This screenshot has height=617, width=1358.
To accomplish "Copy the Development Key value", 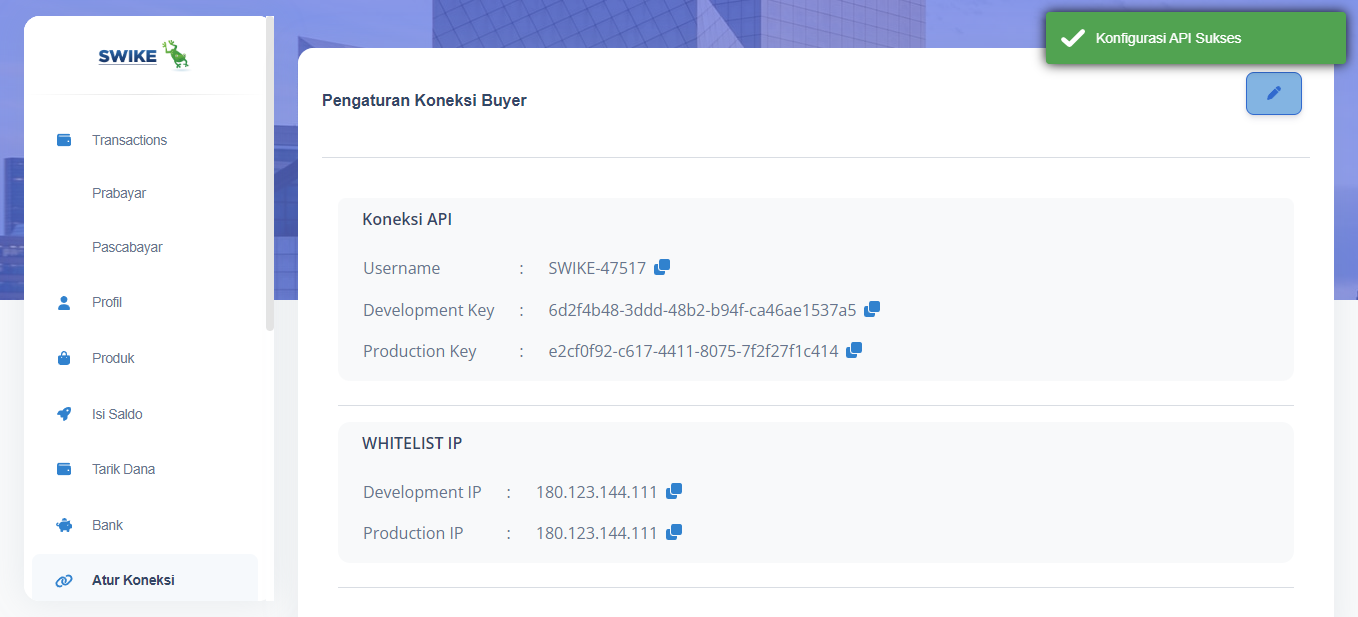I will click(x=872, y=309).
